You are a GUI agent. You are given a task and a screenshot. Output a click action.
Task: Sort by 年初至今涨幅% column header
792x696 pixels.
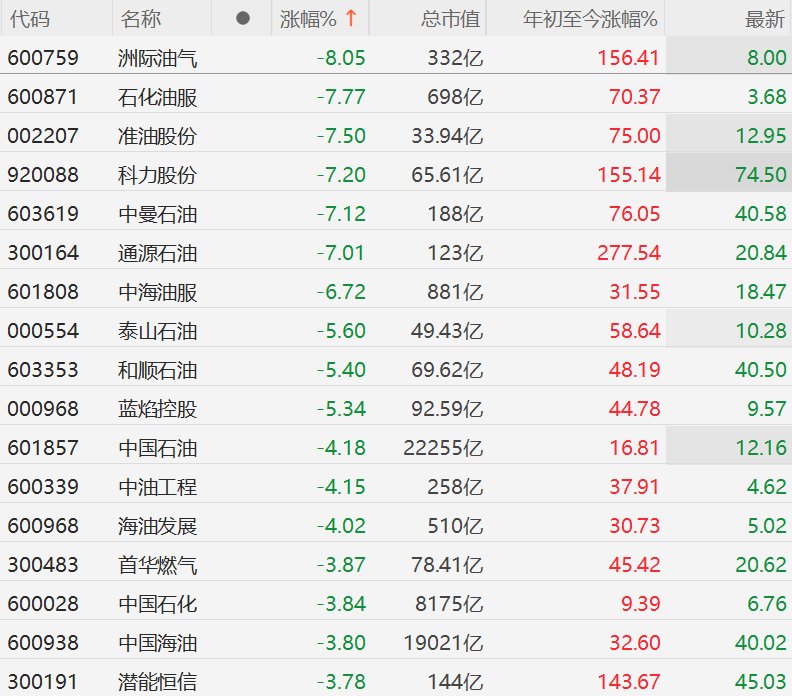(x=590, y=19)
